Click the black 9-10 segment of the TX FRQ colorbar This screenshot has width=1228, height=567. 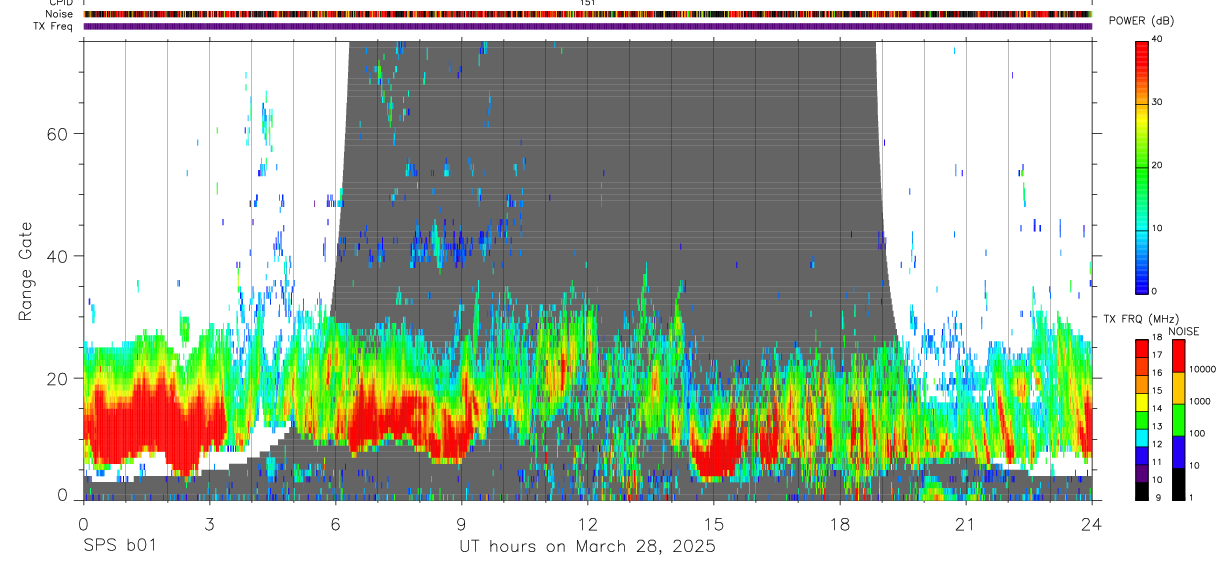click(x=1142, y=491)
